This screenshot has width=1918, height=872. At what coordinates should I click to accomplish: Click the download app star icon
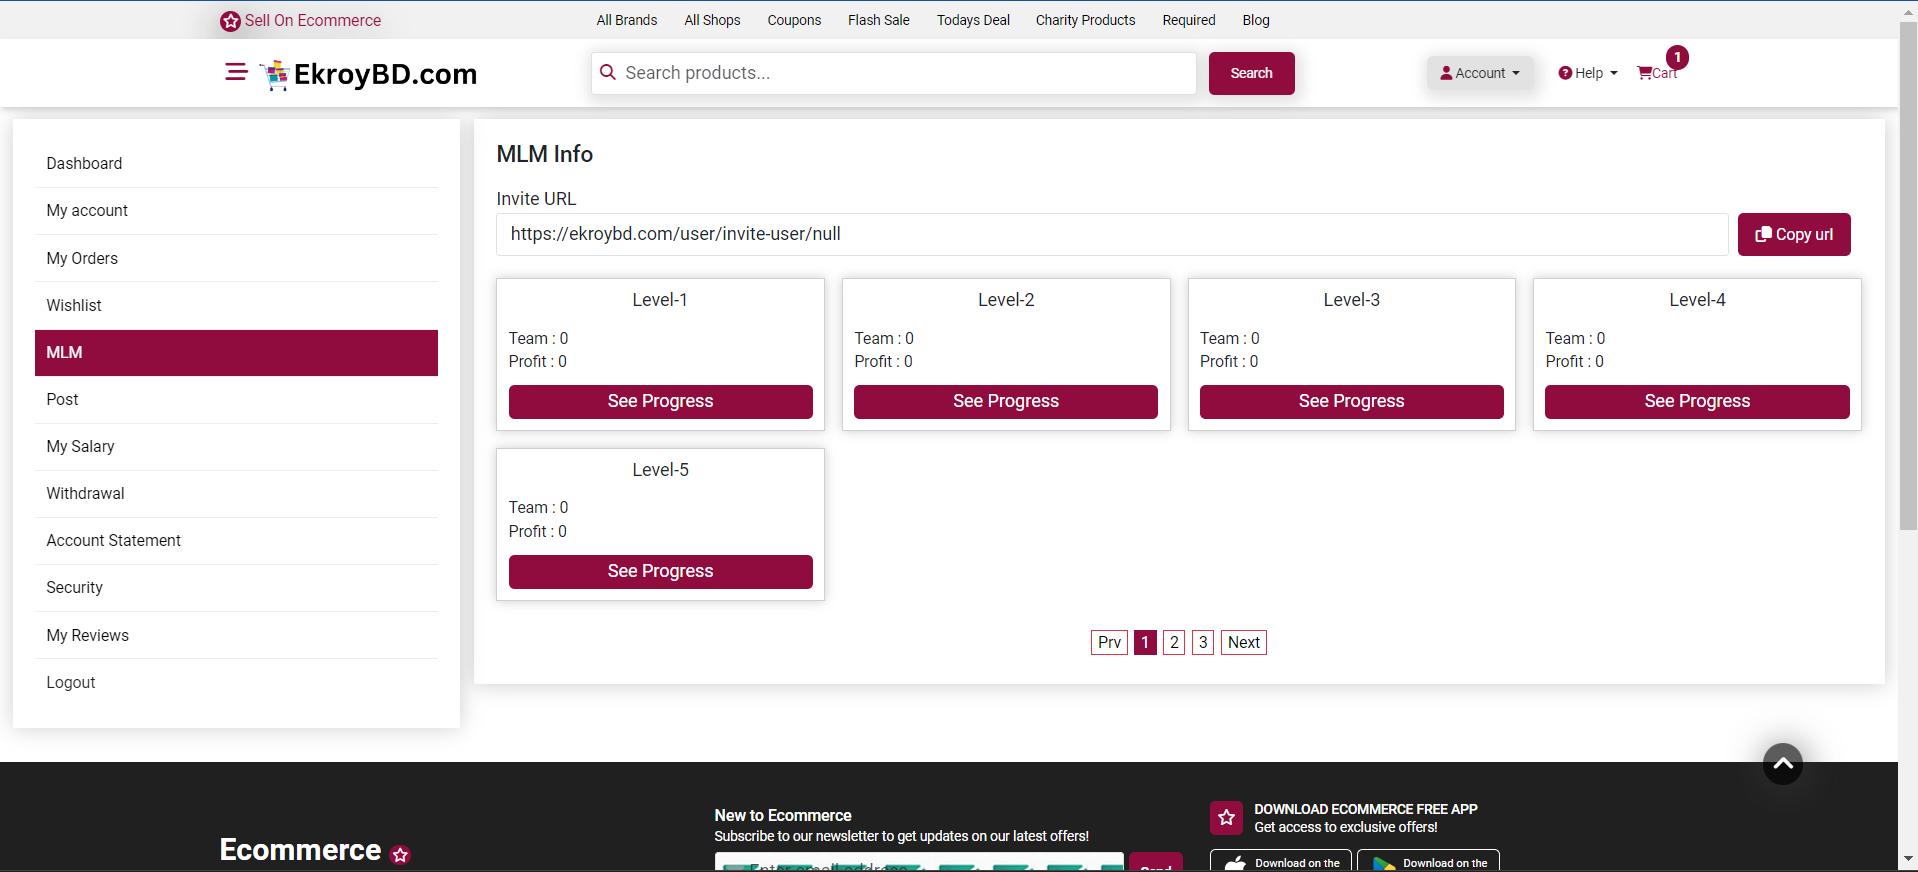coord(1226,818)
